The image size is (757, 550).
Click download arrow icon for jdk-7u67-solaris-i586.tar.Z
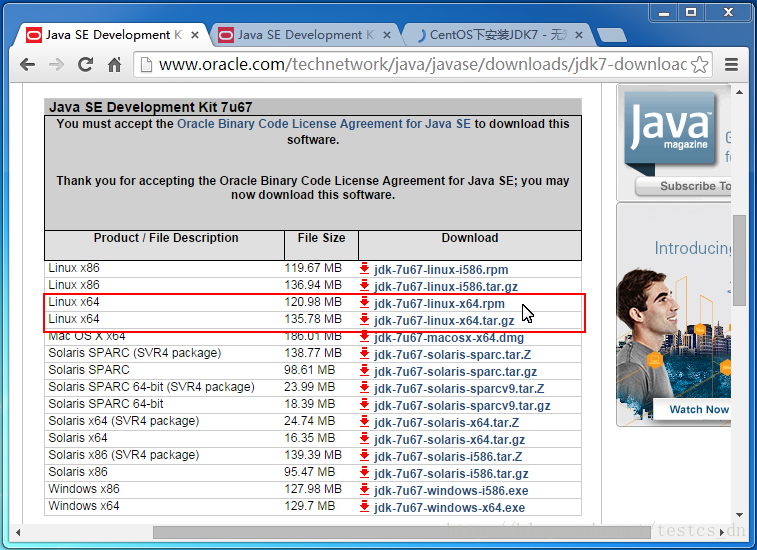tap(364, 455)
